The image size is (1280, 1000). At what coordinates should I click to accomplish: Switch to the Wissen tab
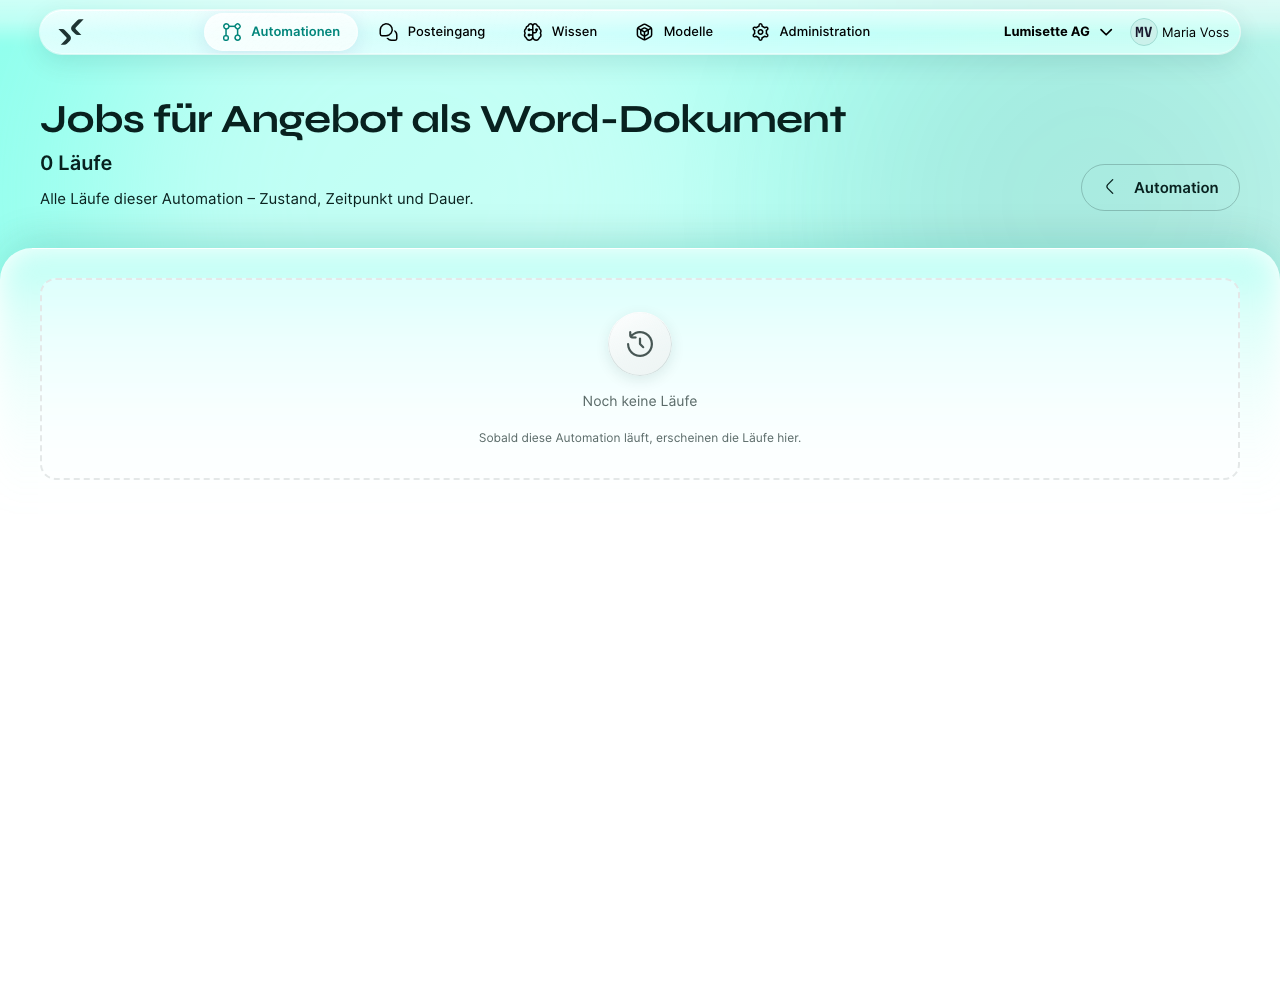(560, 32)
